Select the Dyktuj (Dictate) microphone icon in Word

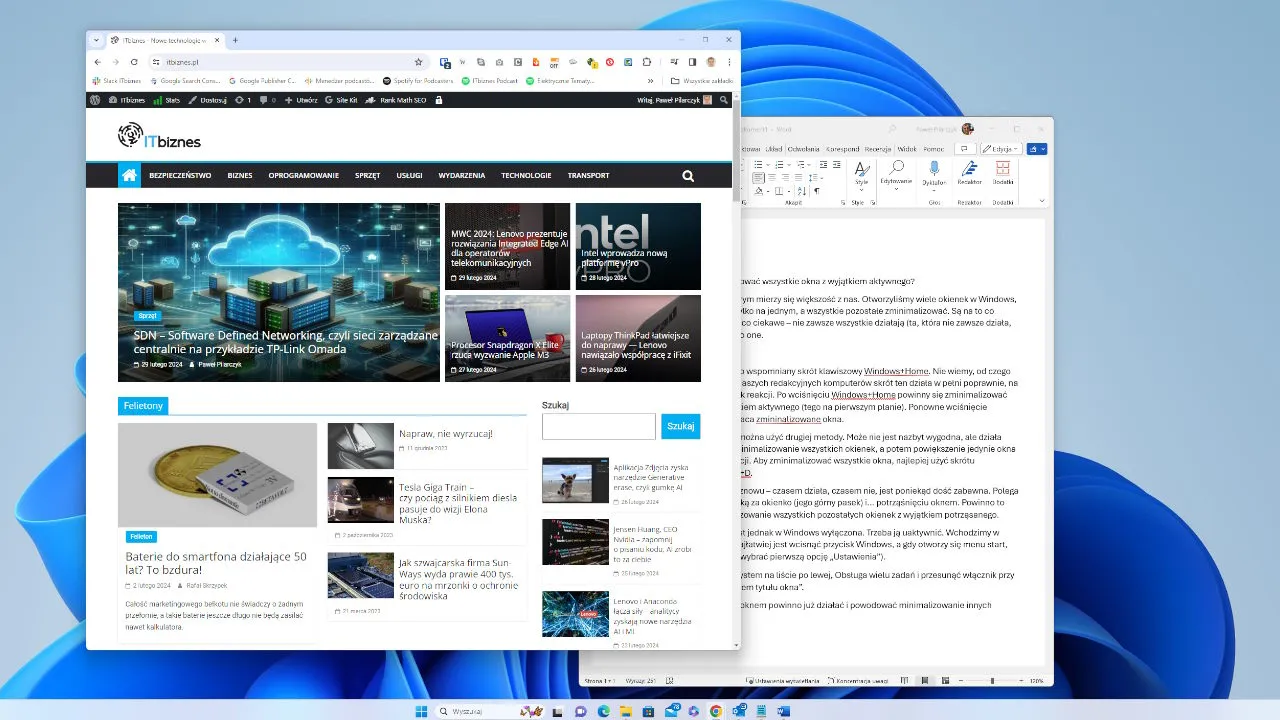[x=934, y=168]
